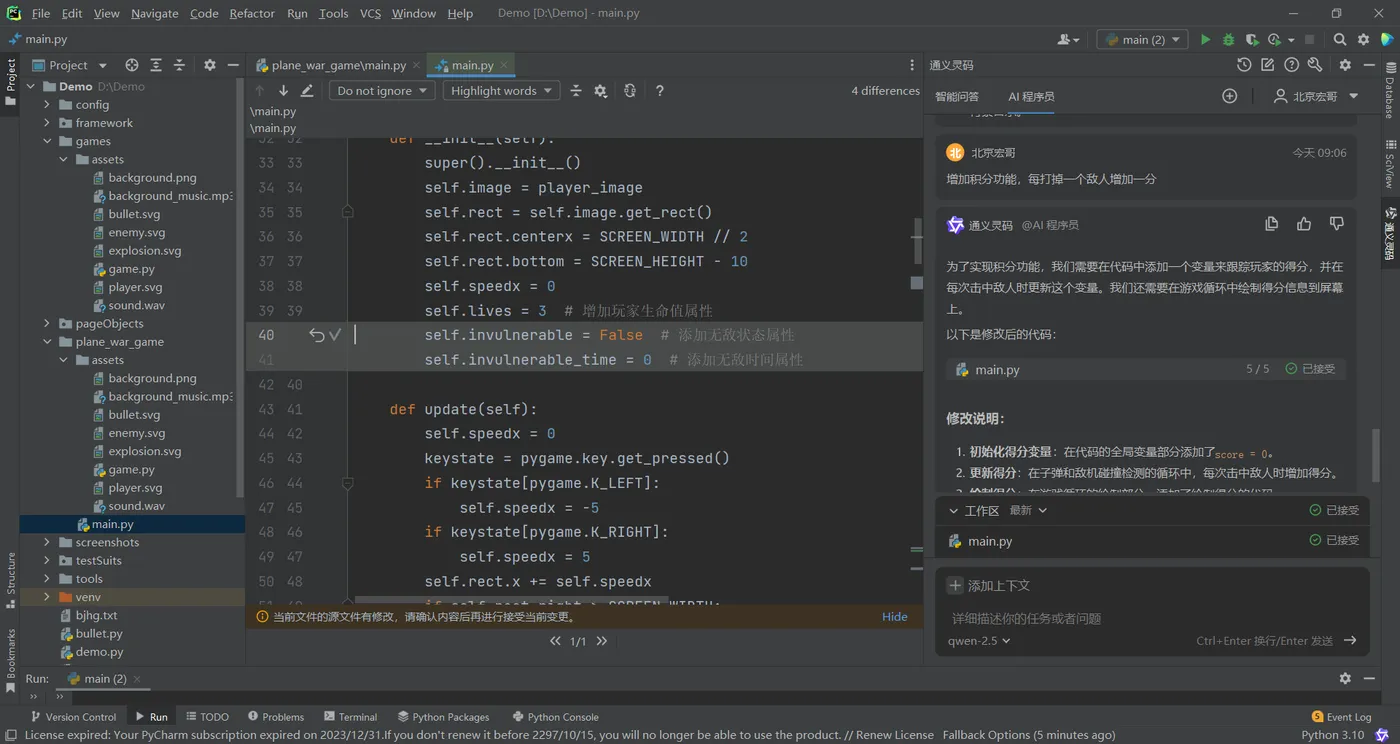Revert change on line 40

click(316, 335)
